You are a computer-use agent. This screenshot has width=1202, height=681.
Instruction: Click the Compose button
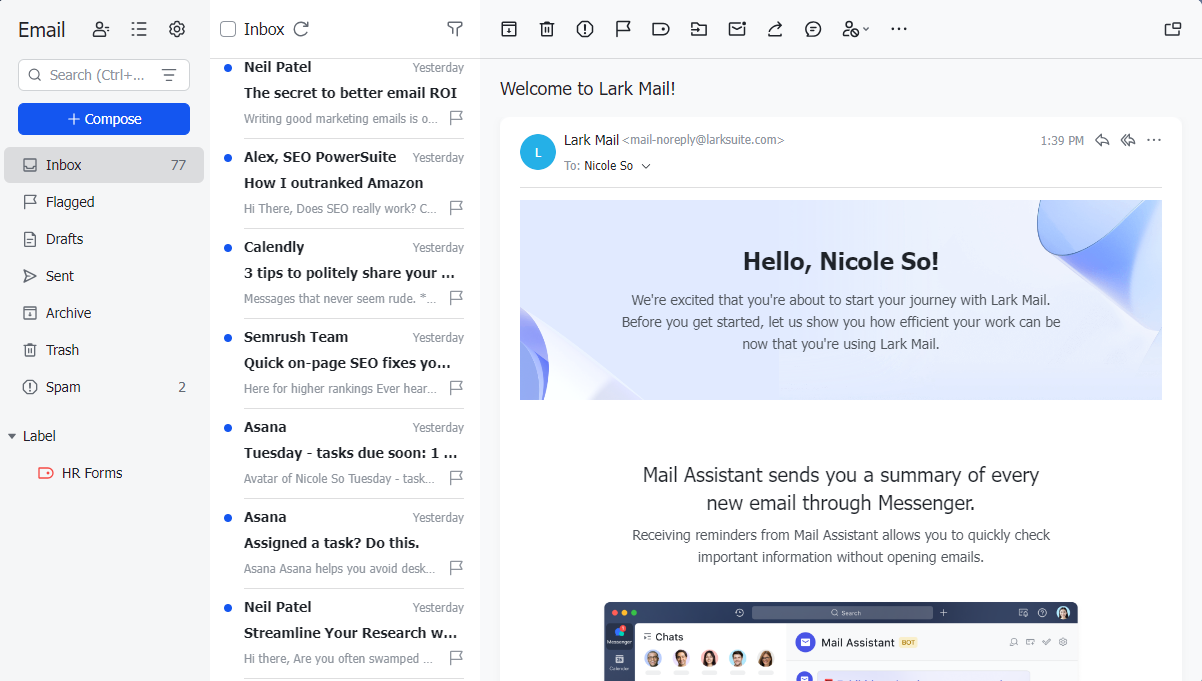click(104, 119)
